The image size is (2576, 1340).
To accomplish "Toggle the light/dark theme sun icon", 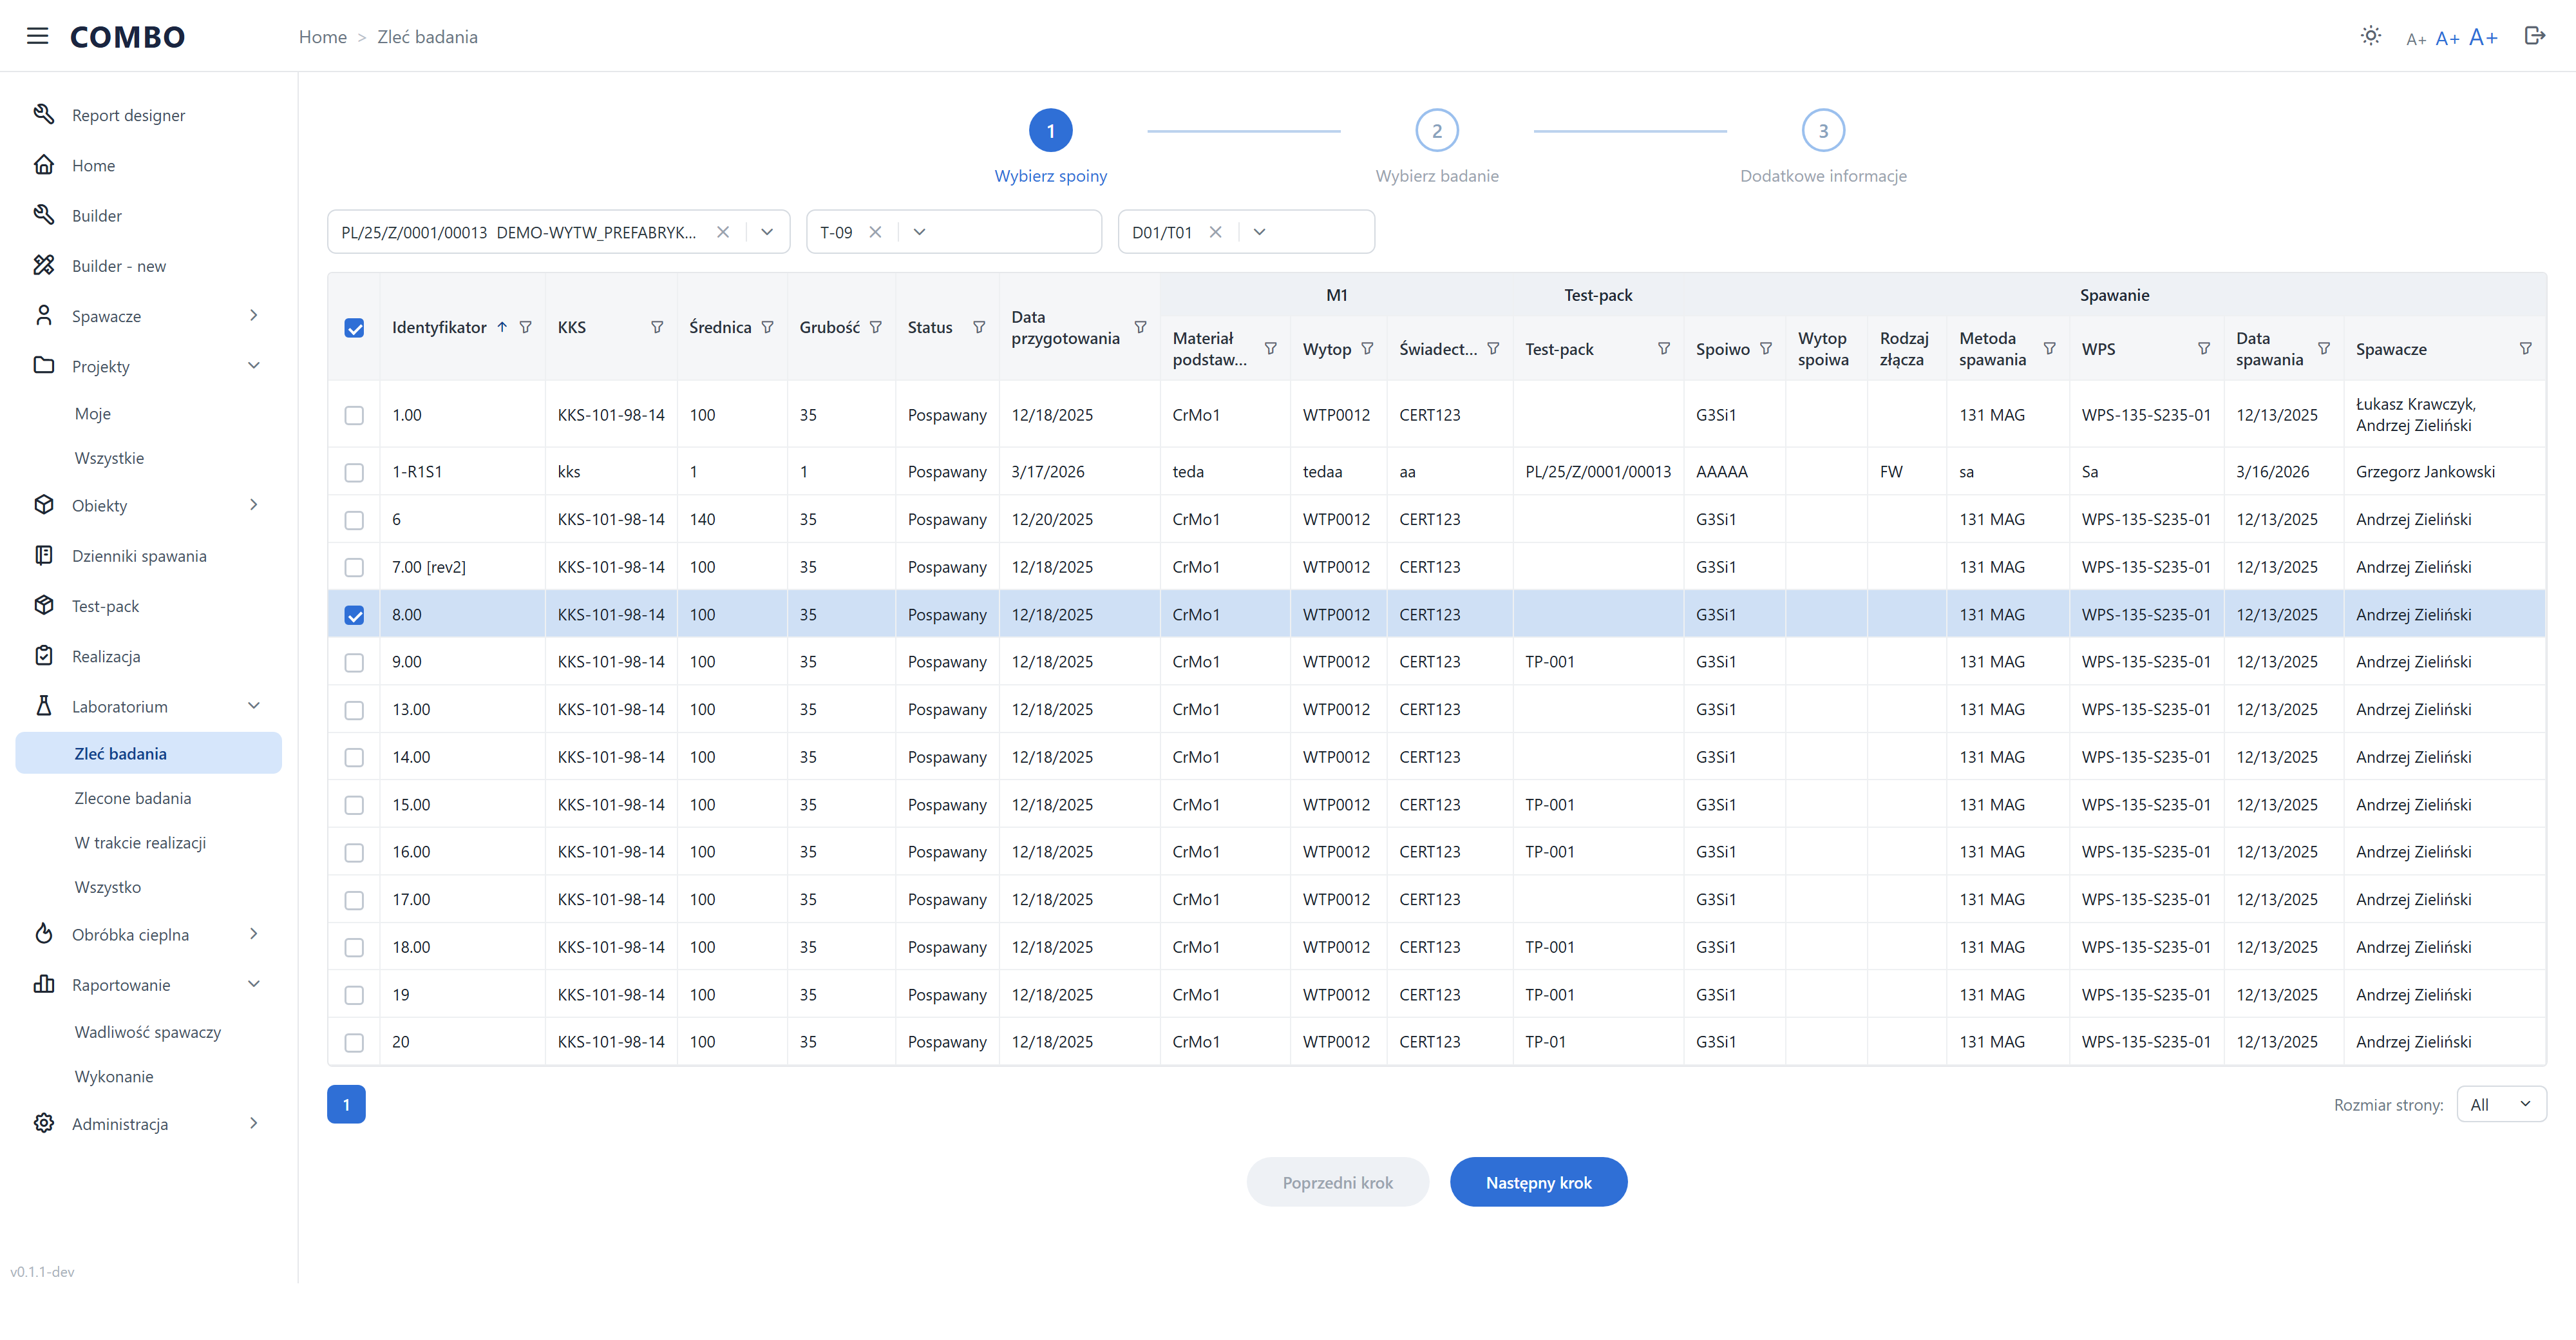I will pyautogui.click(x=2370, y=36).
